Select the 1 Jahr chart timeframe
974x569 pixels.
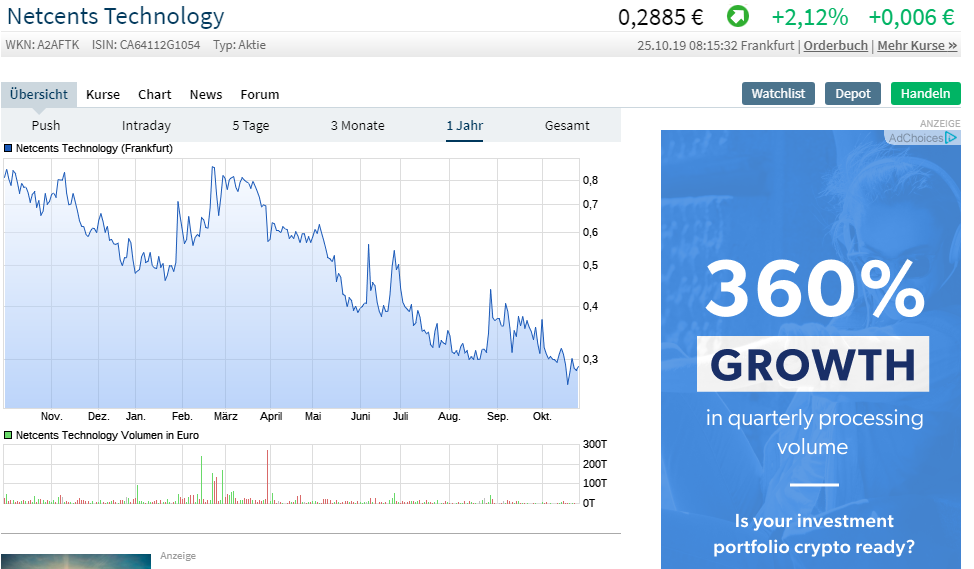click(465, 125)
